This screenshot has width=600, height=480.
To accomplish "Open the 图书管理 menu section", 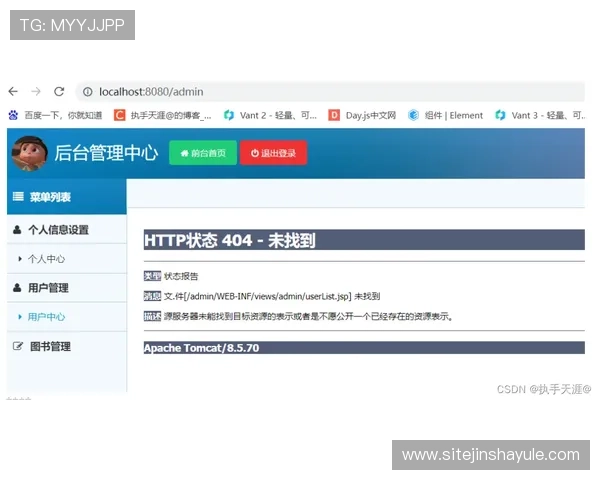I will pyautogui.click(x=67, y=346).
